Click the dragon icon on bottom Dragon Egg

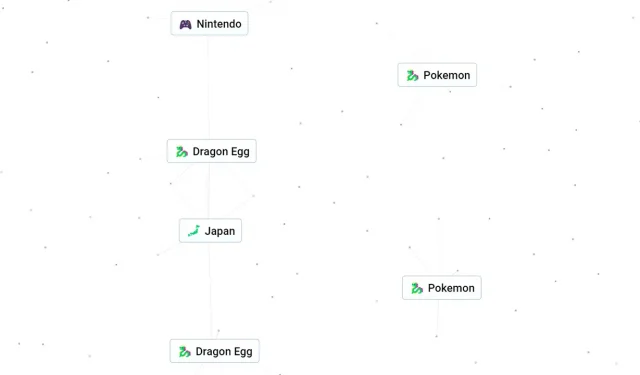pos(184,352)
